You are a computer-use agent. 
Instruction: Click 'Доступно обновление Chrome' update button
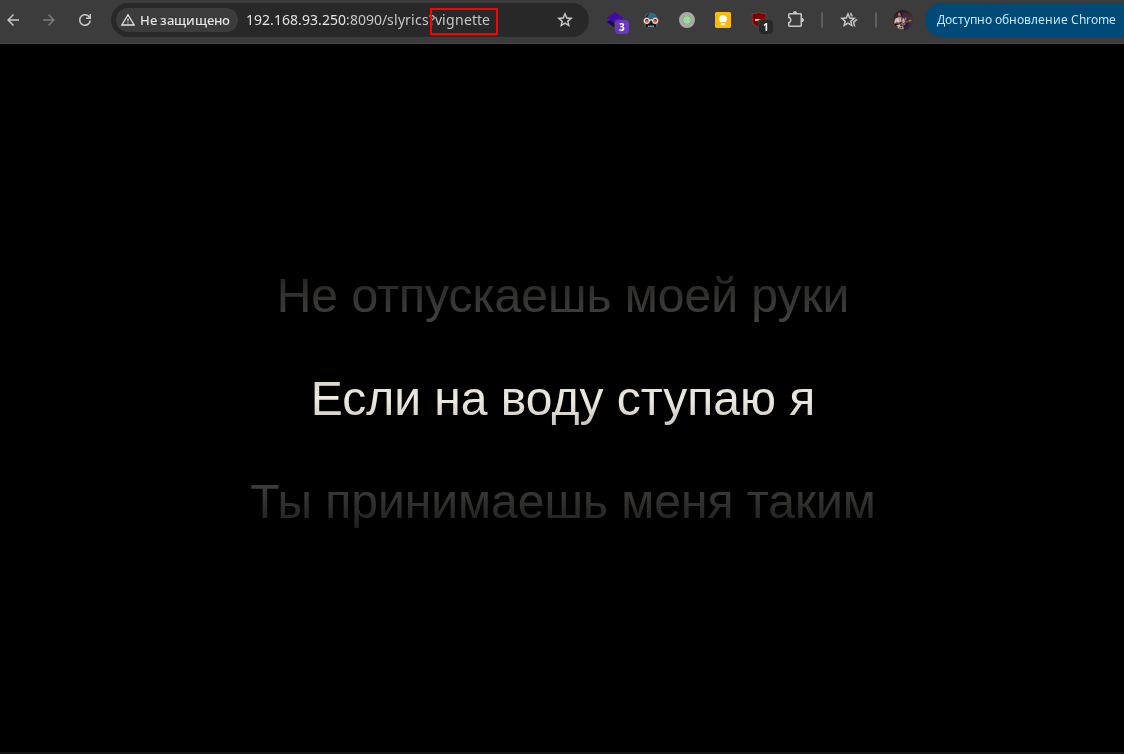(x=1025, y=20)
